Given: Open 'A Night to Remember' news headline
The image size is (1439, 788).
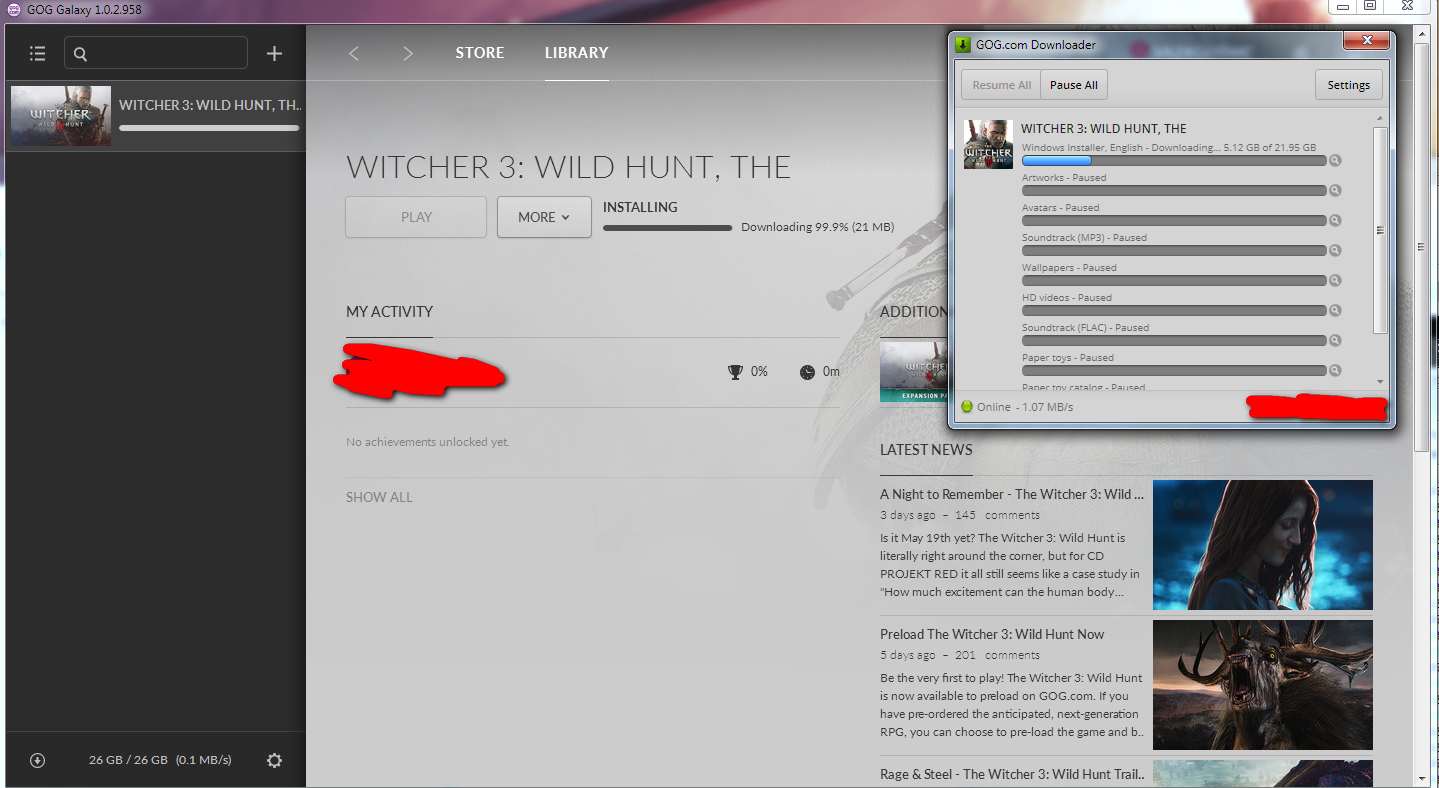Looking at the screenshot, I should tap(1012, 494).
